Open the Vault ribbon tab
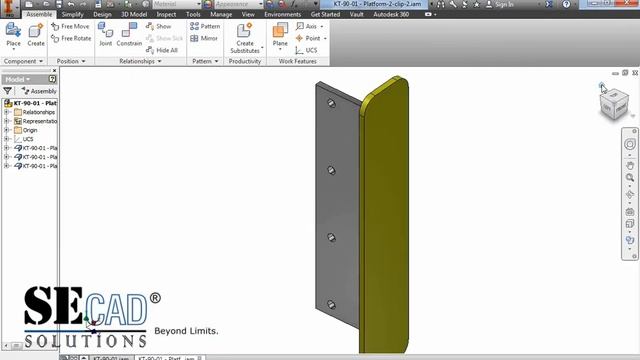The width and height of the screenshot is (640, 360). [356, 14]
